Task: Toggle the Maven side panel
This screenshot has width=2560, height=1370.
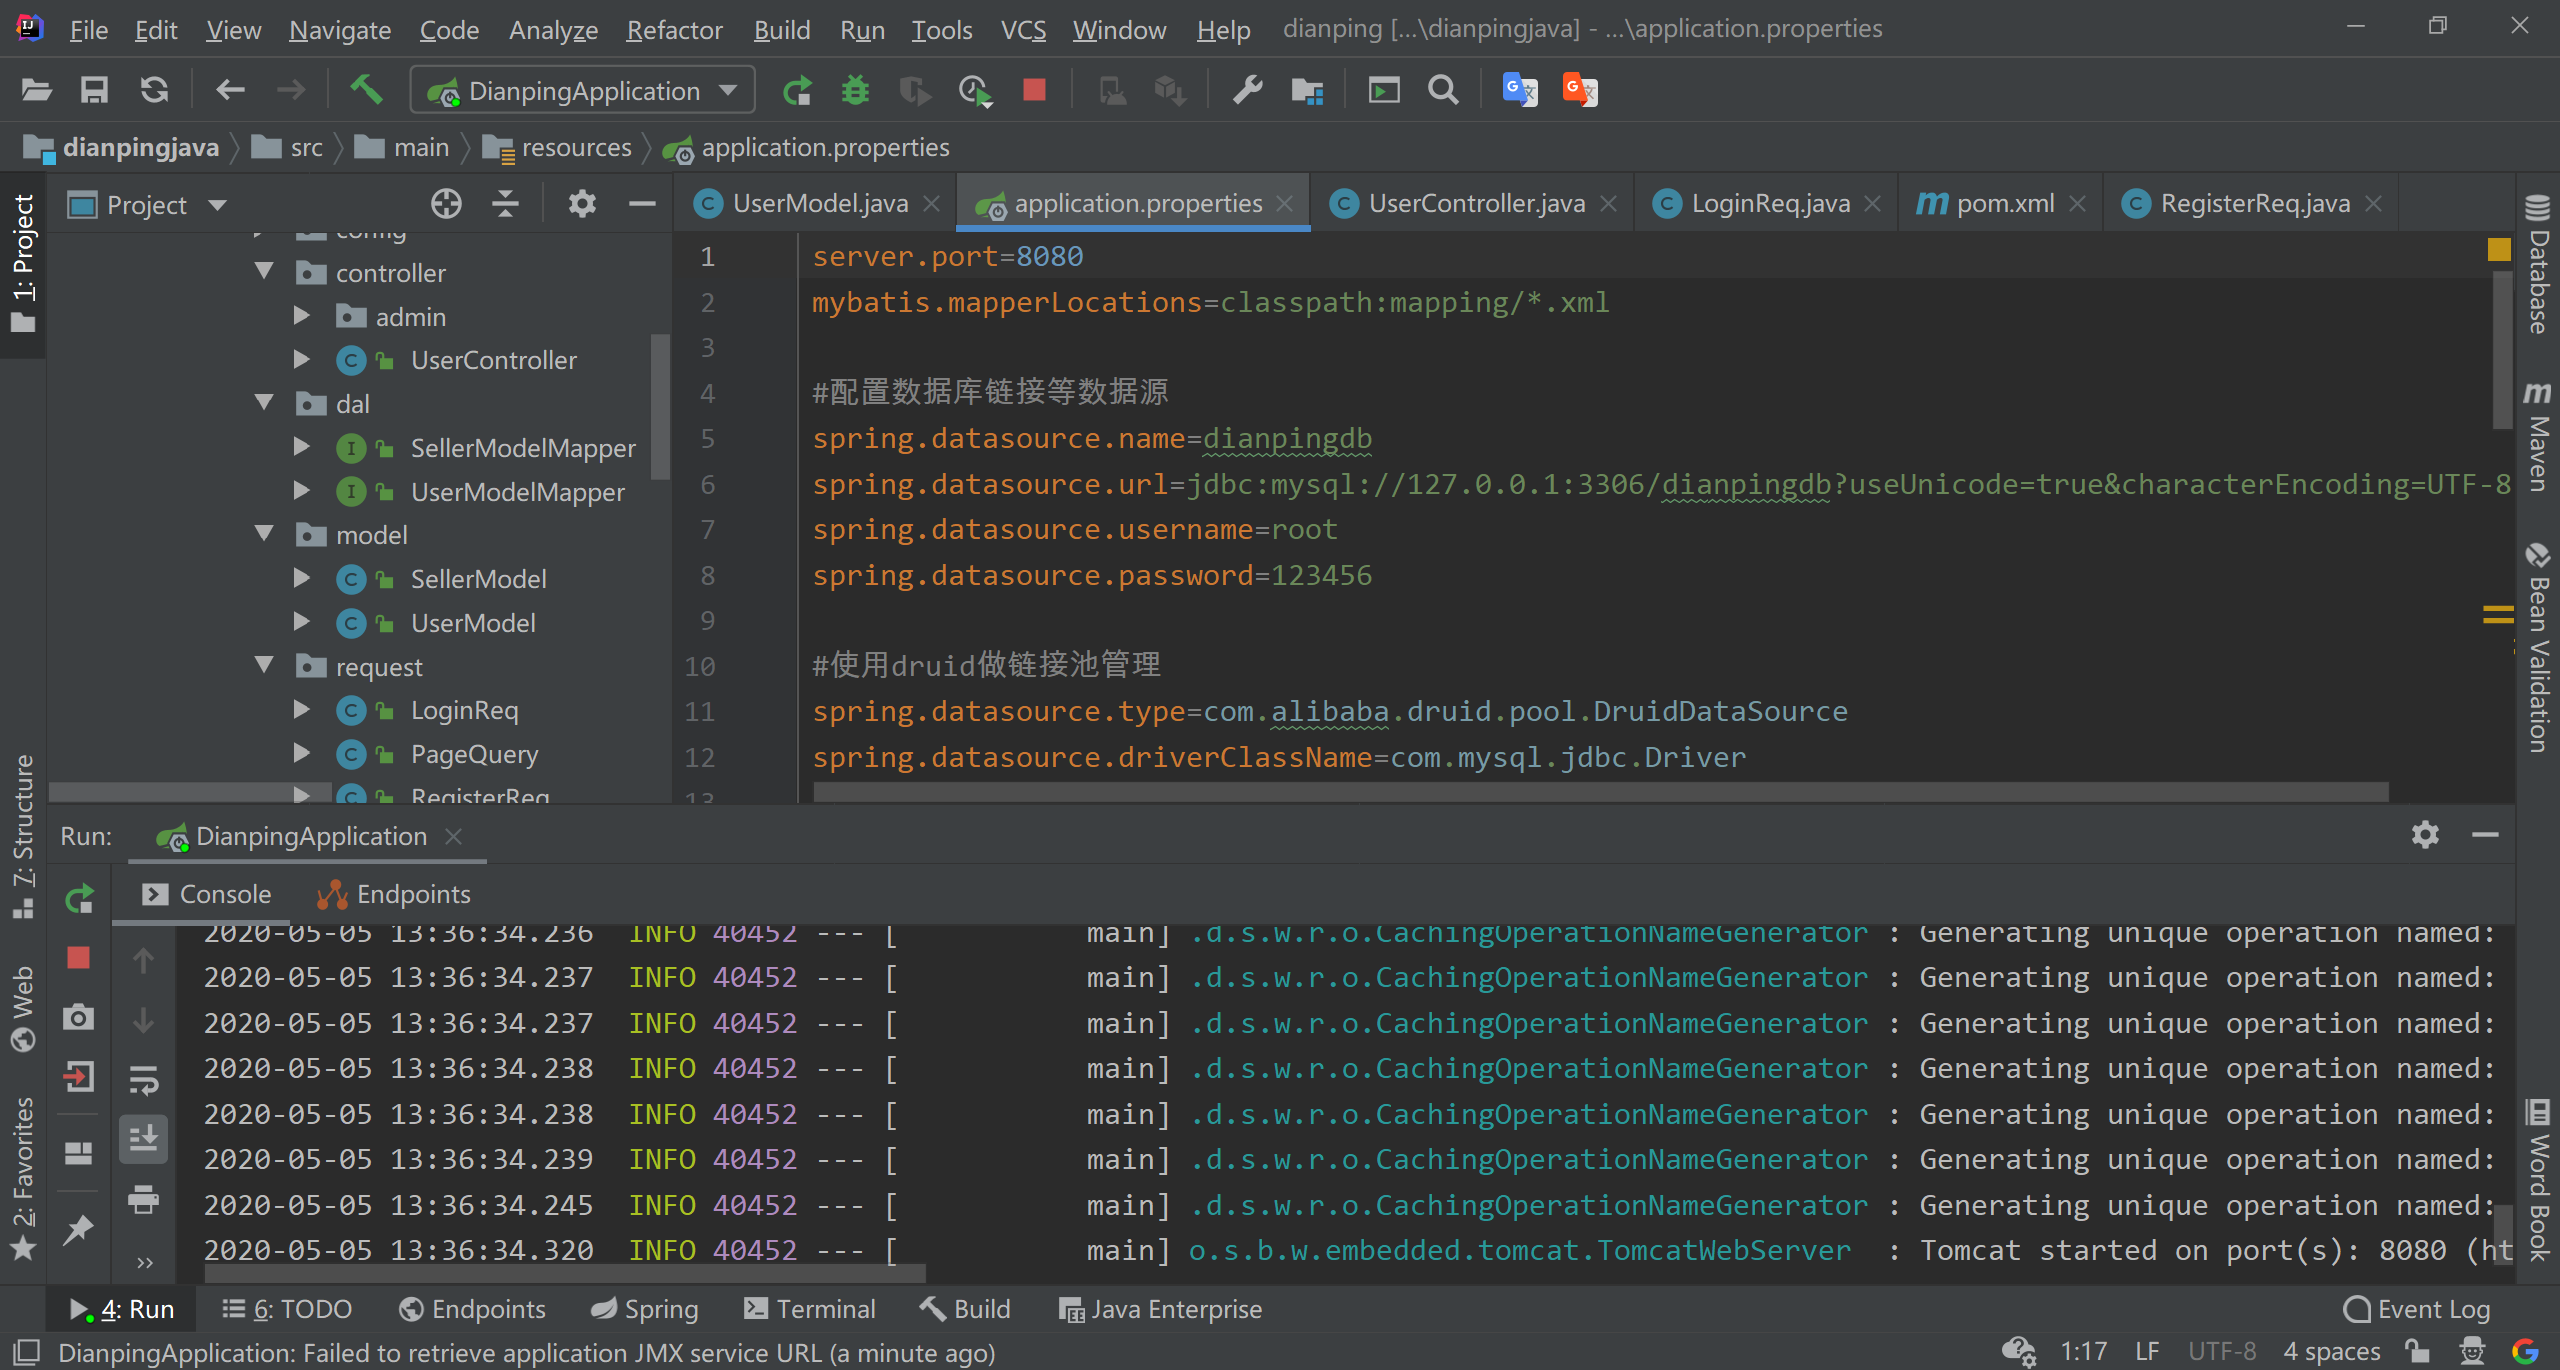Action: pos(2538,437)
